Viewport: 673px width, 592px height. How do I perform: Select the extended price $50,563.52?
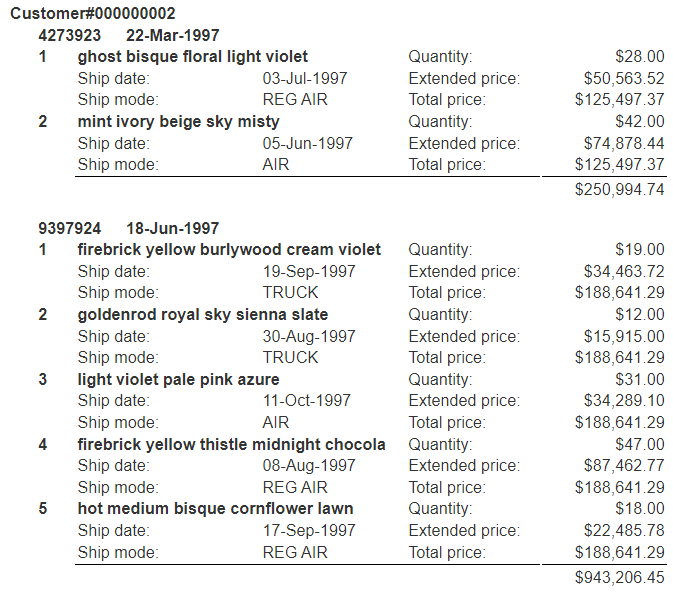[x=624, y=79]
